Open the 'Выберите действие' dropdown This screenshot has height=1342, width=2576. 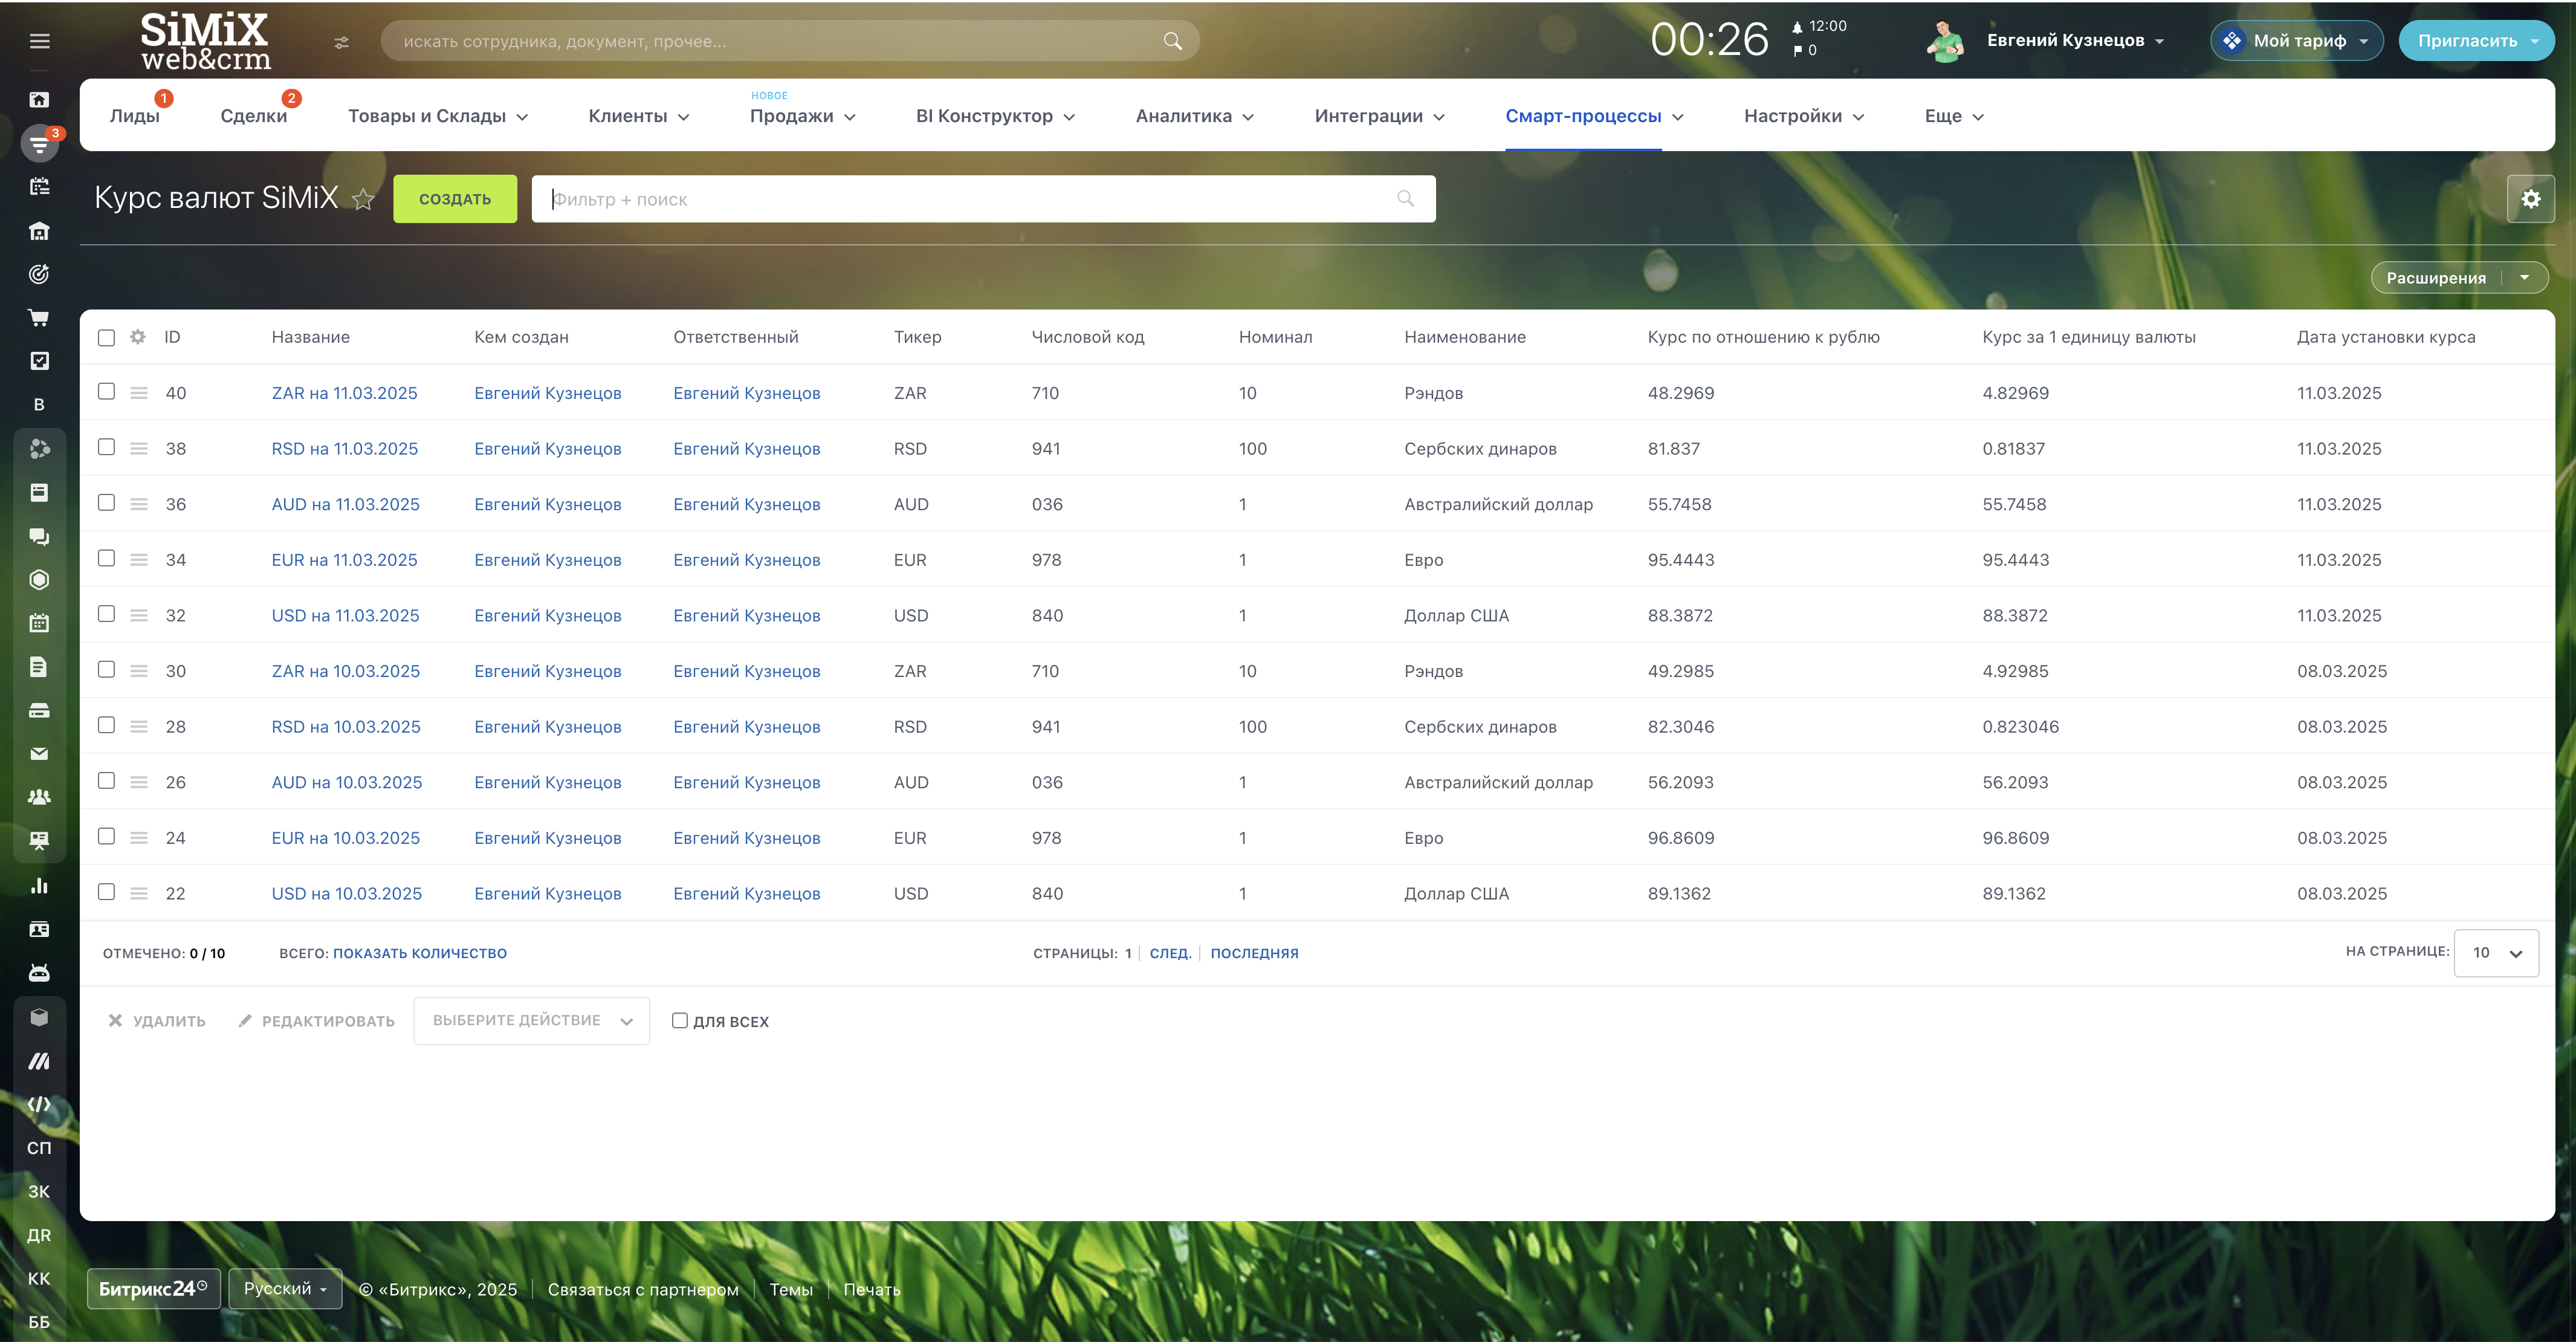[x=531, y=1020]
